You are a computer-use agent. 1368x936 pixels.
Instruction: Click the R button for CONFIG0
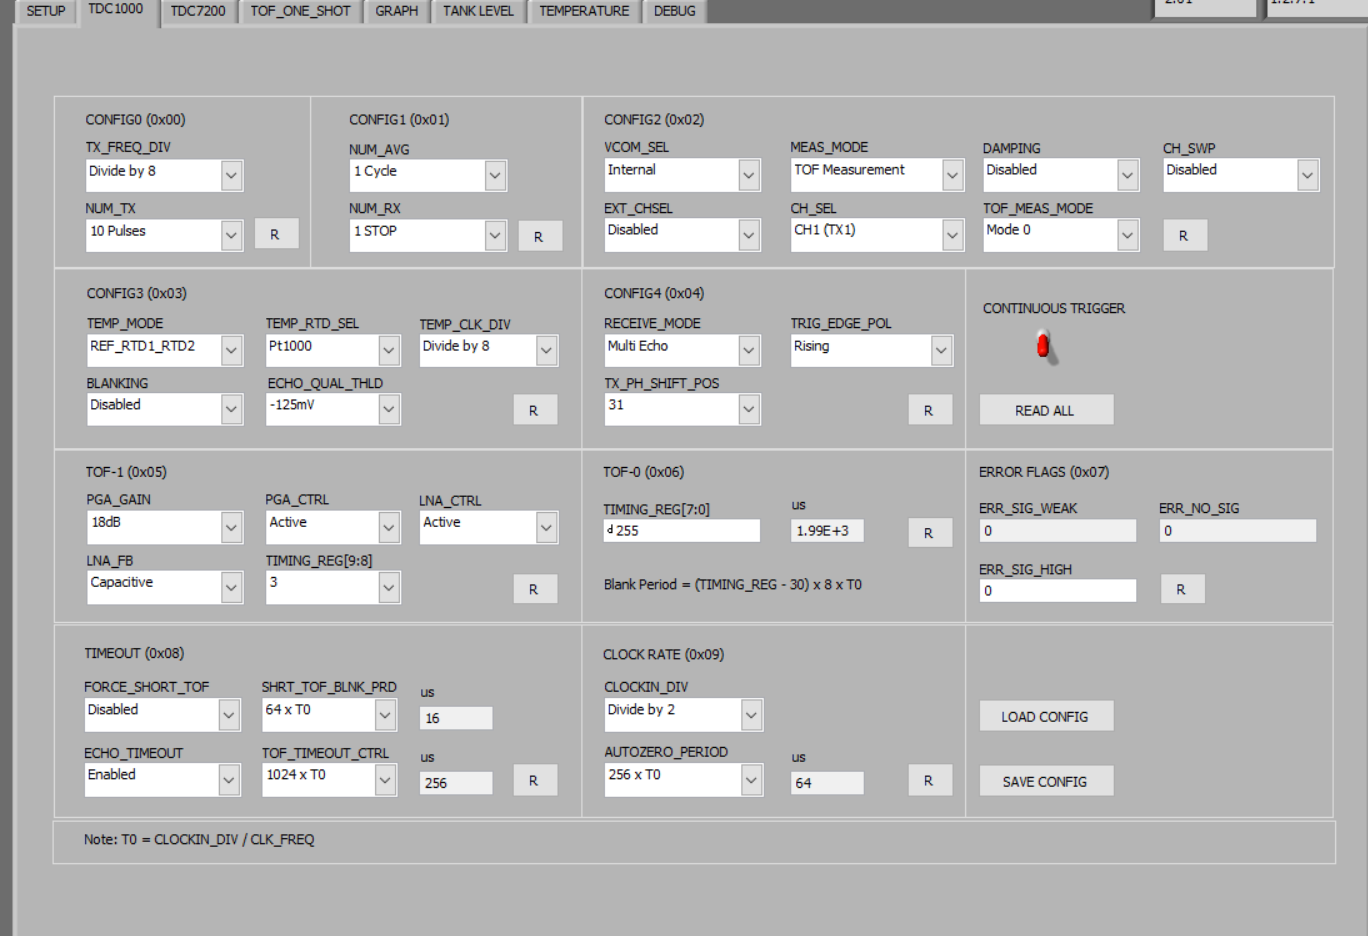[275, 235]
